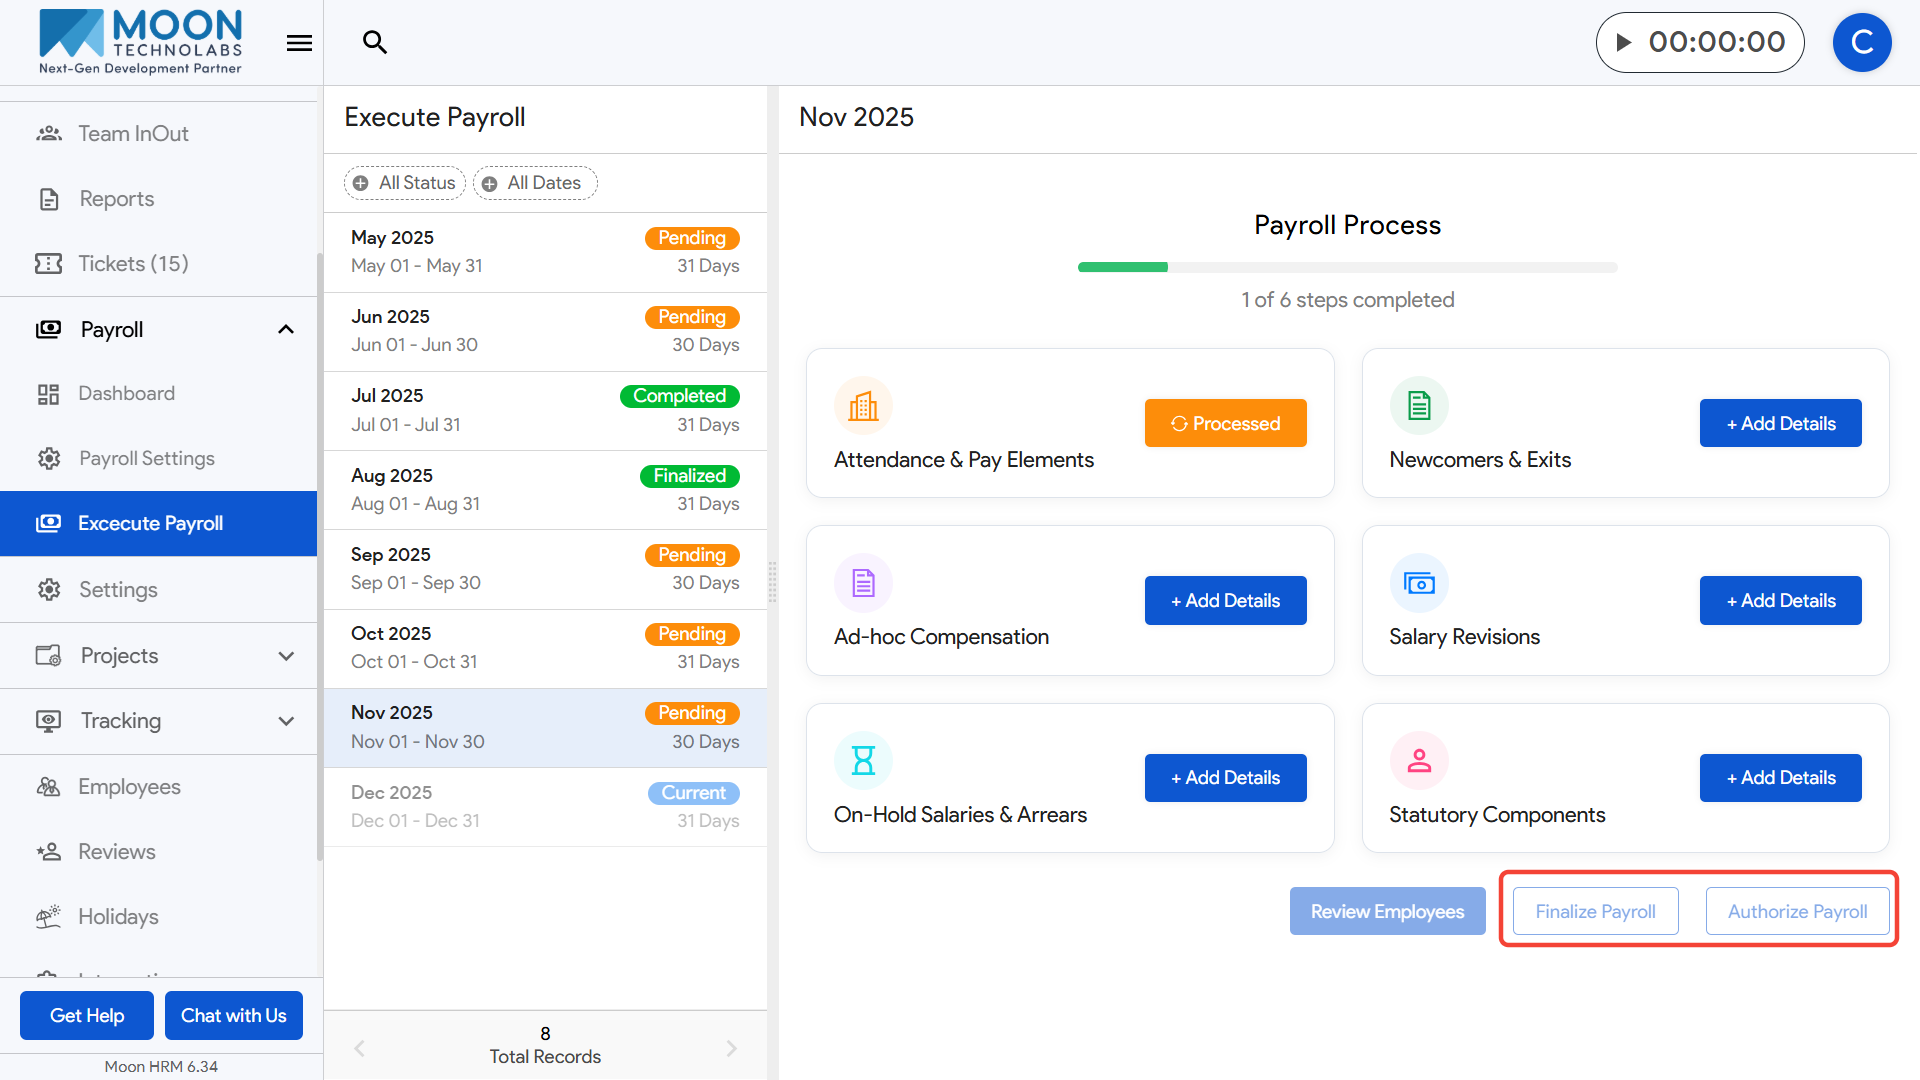Go to Payroll Dashboard menu item
The image size is (1920, 1080).
pyautogui.click(x=126, y=393)
